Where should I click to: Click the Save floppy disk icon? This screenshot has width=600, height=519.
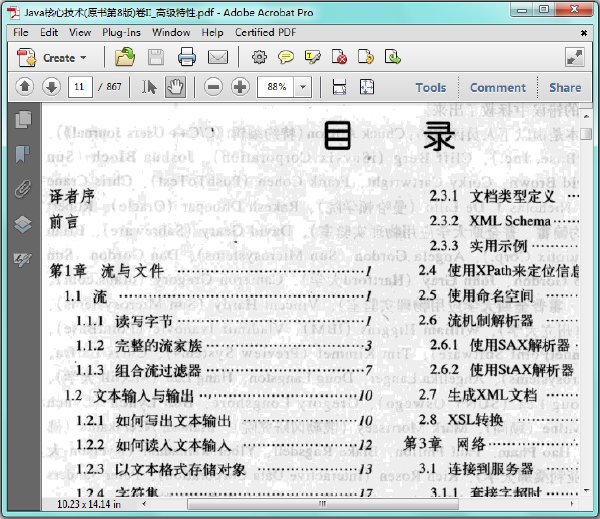click(156, 58)
